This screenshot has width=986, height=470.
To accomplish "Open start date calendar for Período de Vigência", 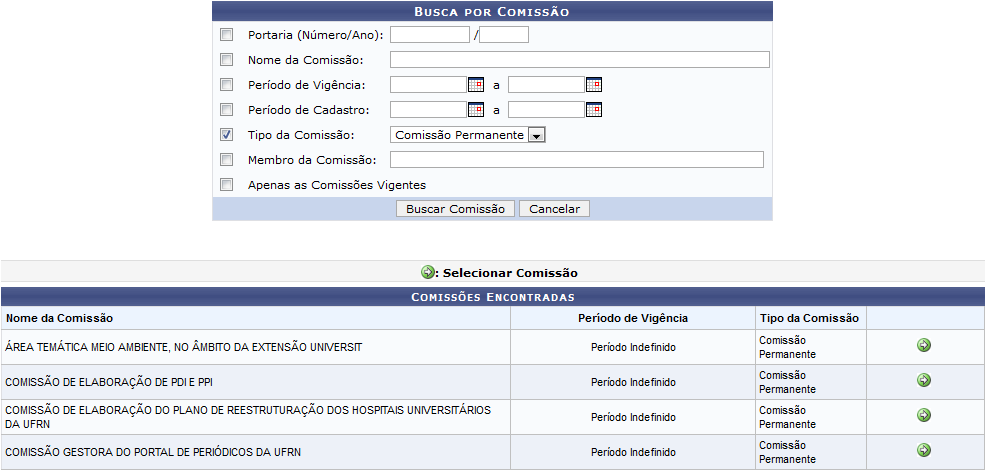I will click(x=476, y=85).
